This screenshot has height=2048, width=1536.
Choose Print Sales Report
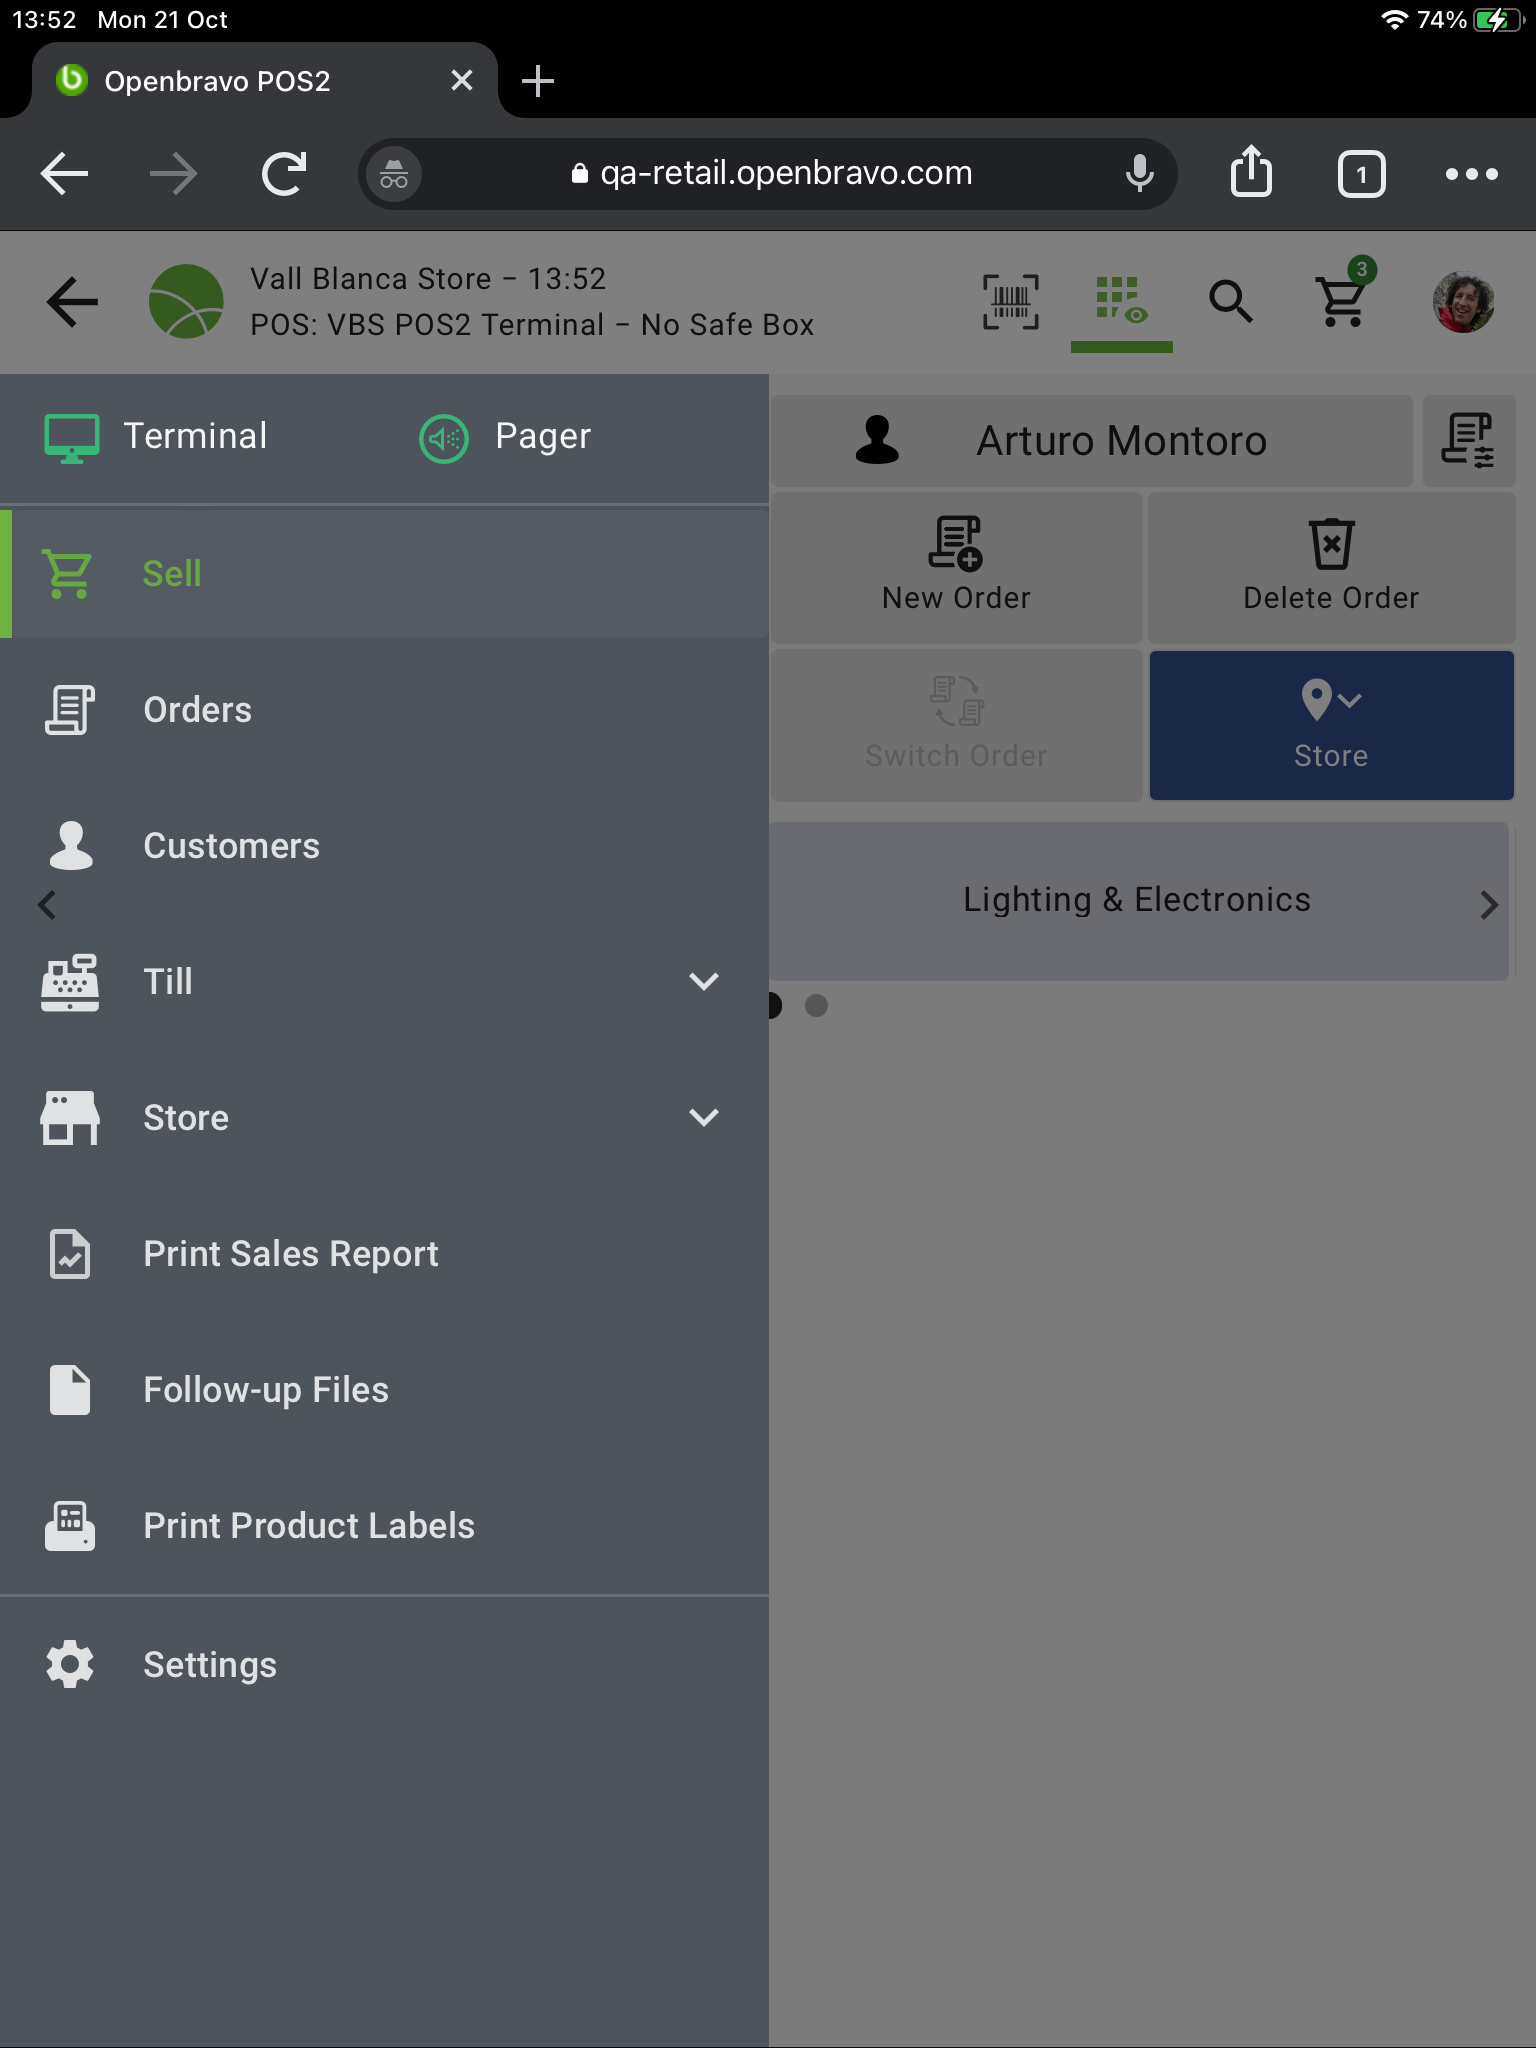(384, 1254)
